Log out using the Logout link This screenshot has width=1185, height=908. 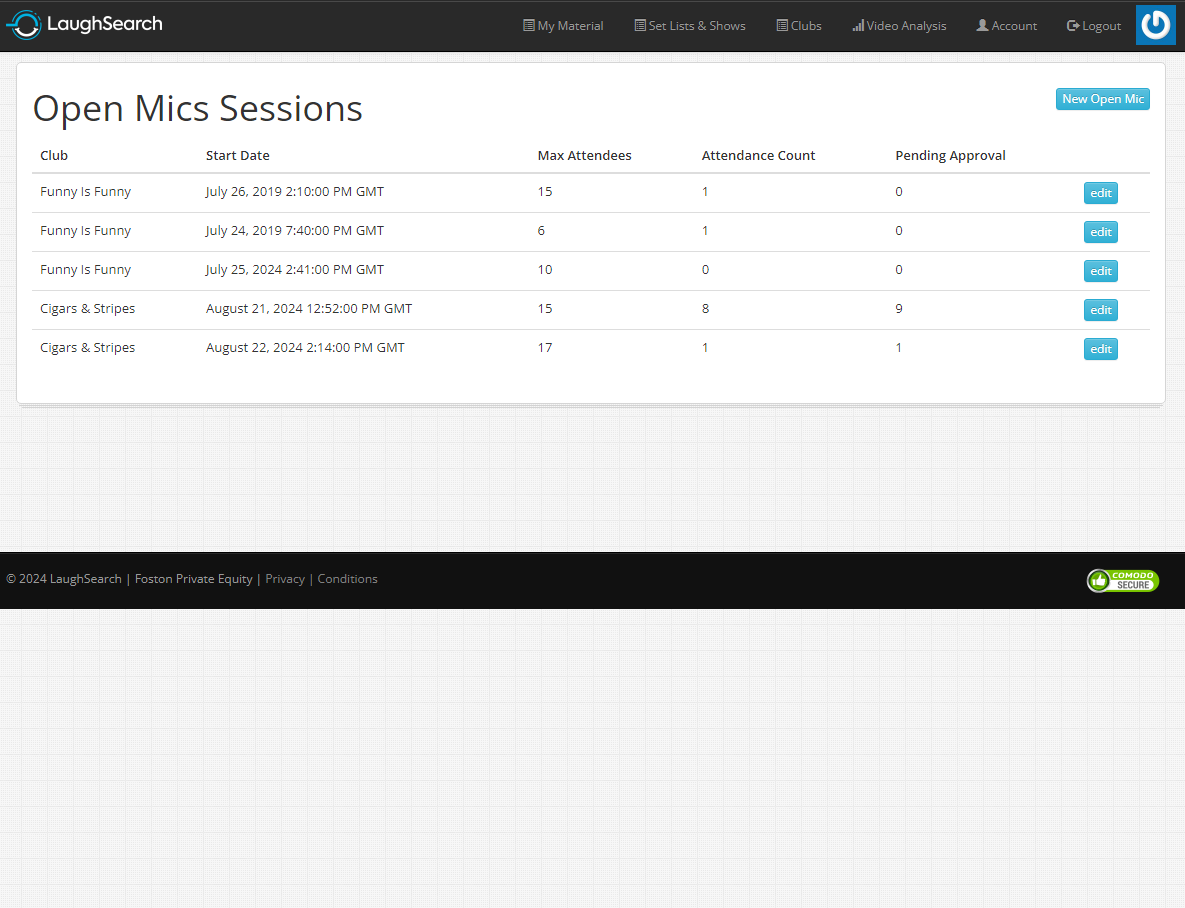[x=1094, y=26]
